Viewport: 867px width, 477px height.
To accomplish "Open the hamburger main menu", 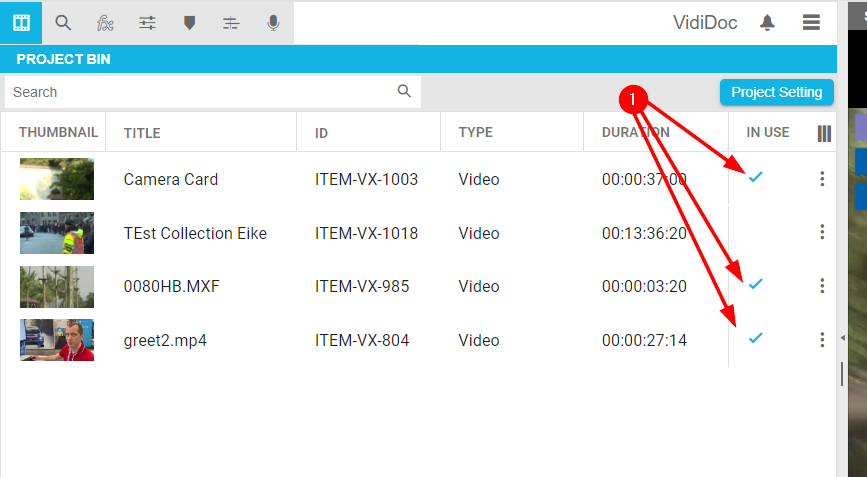I will pyautogui.click(x=811, y=22).
